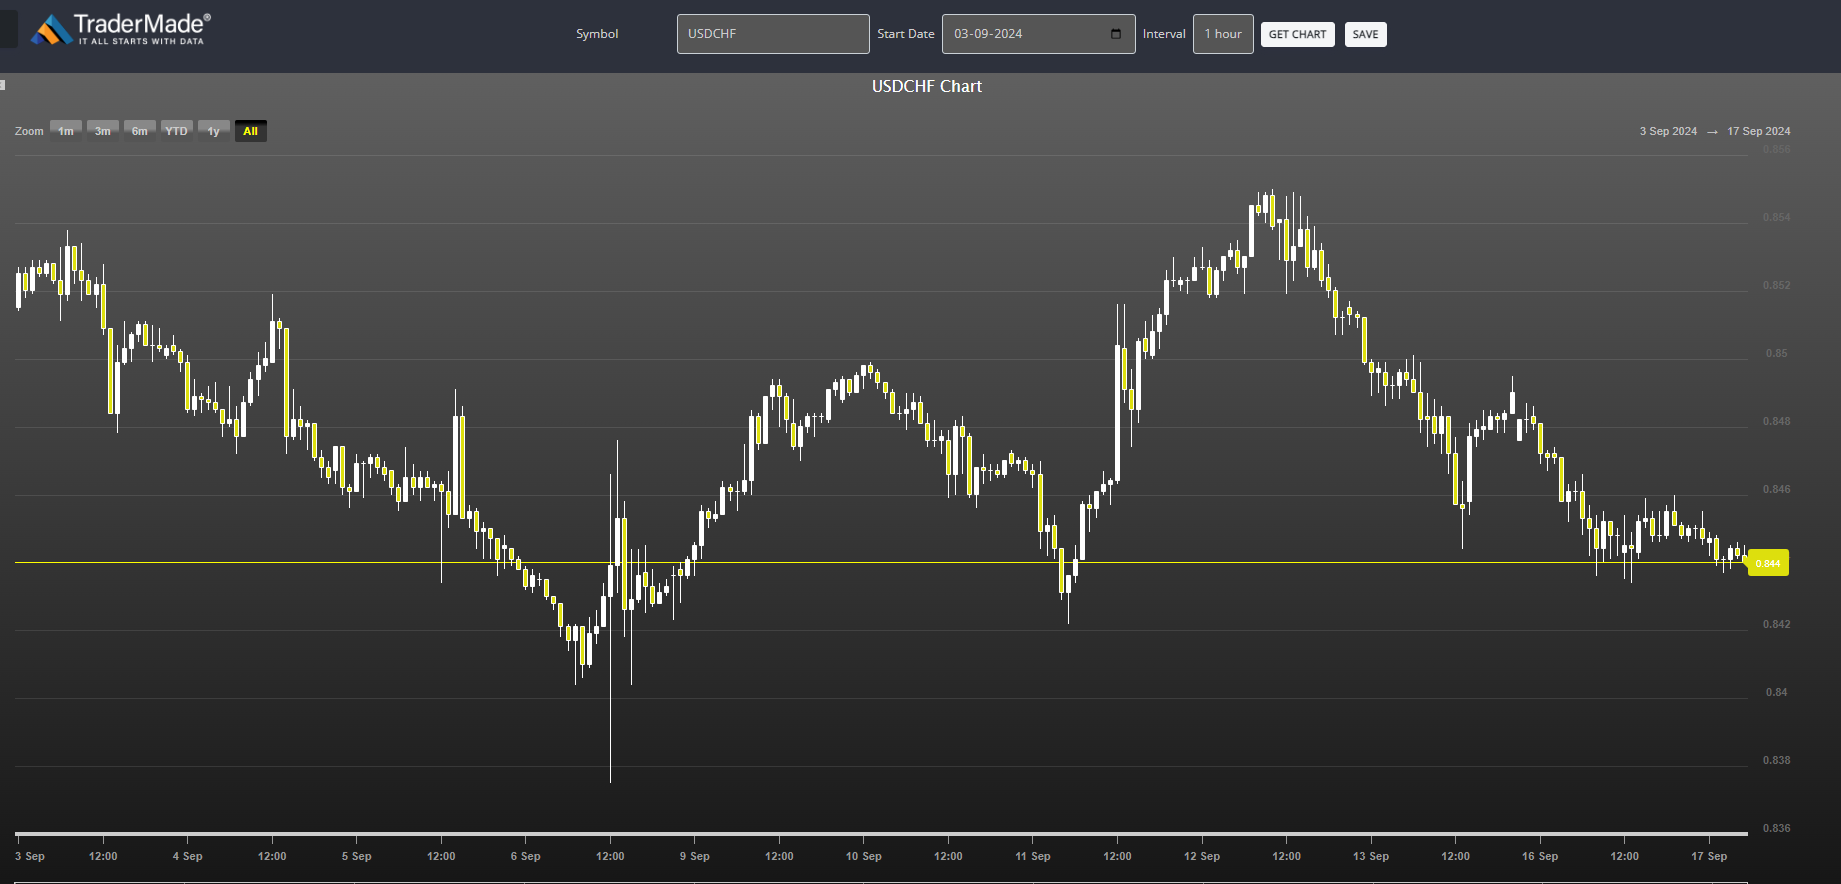Click the Zoom label text
Image resolution: width=1841 pixels, height=884 pixels.
tap(29, 131)
